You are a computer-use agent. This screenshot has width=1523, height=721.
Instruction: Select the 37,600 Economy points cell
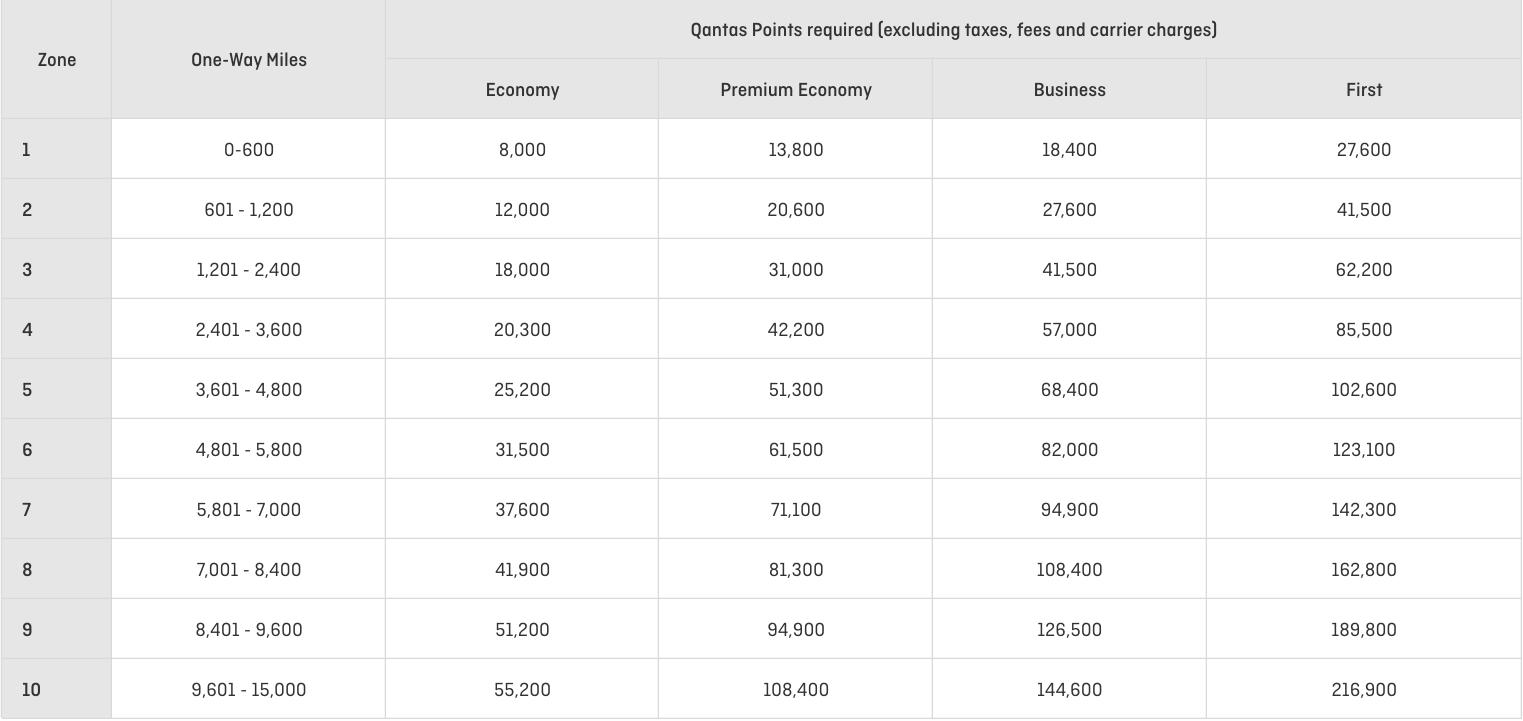coord(522,509)
